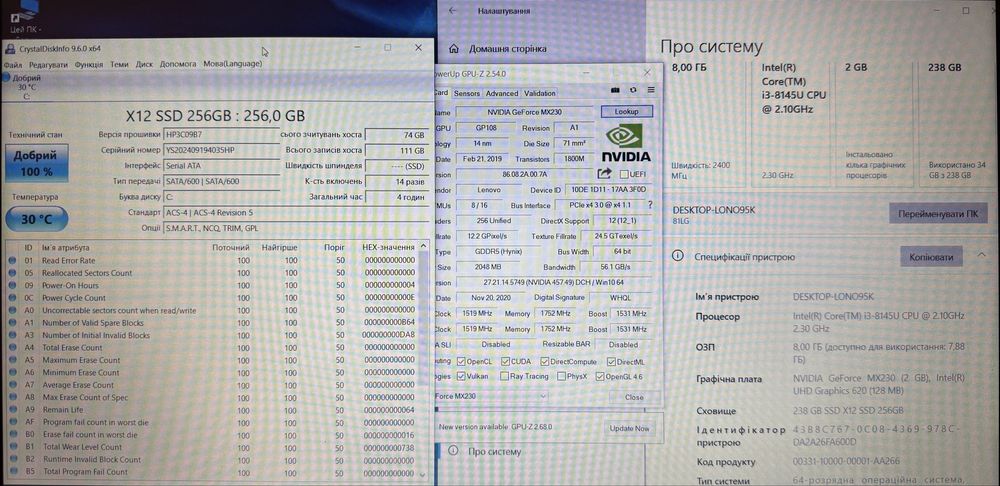Toggle the OpenGL 4.6 checkbox

click(599, 376)
